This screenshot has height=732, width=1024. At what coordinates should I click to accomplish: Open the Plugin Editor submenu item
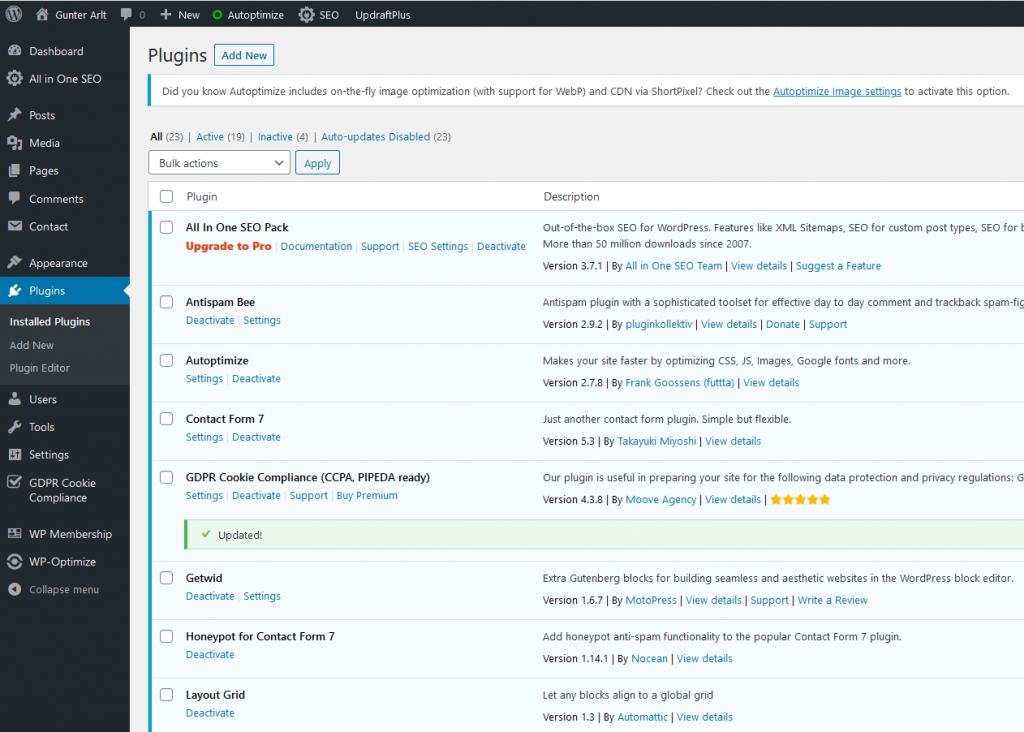(39, 368)
